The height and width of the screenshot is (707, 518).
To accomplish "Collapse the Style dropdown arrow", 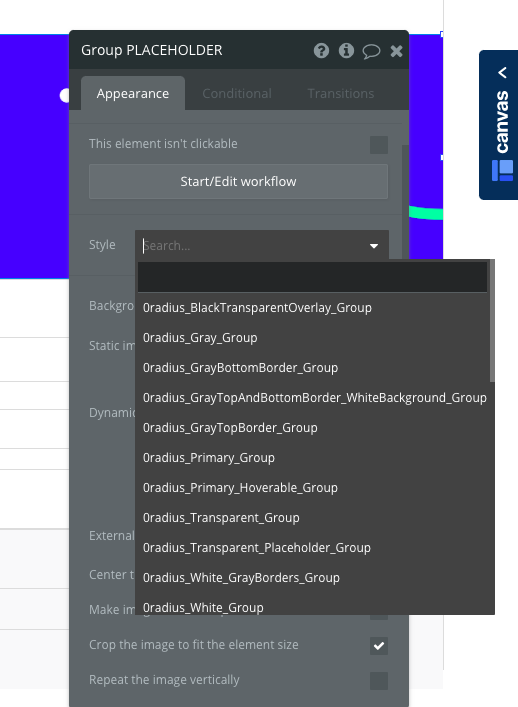I will pos(374,246).
